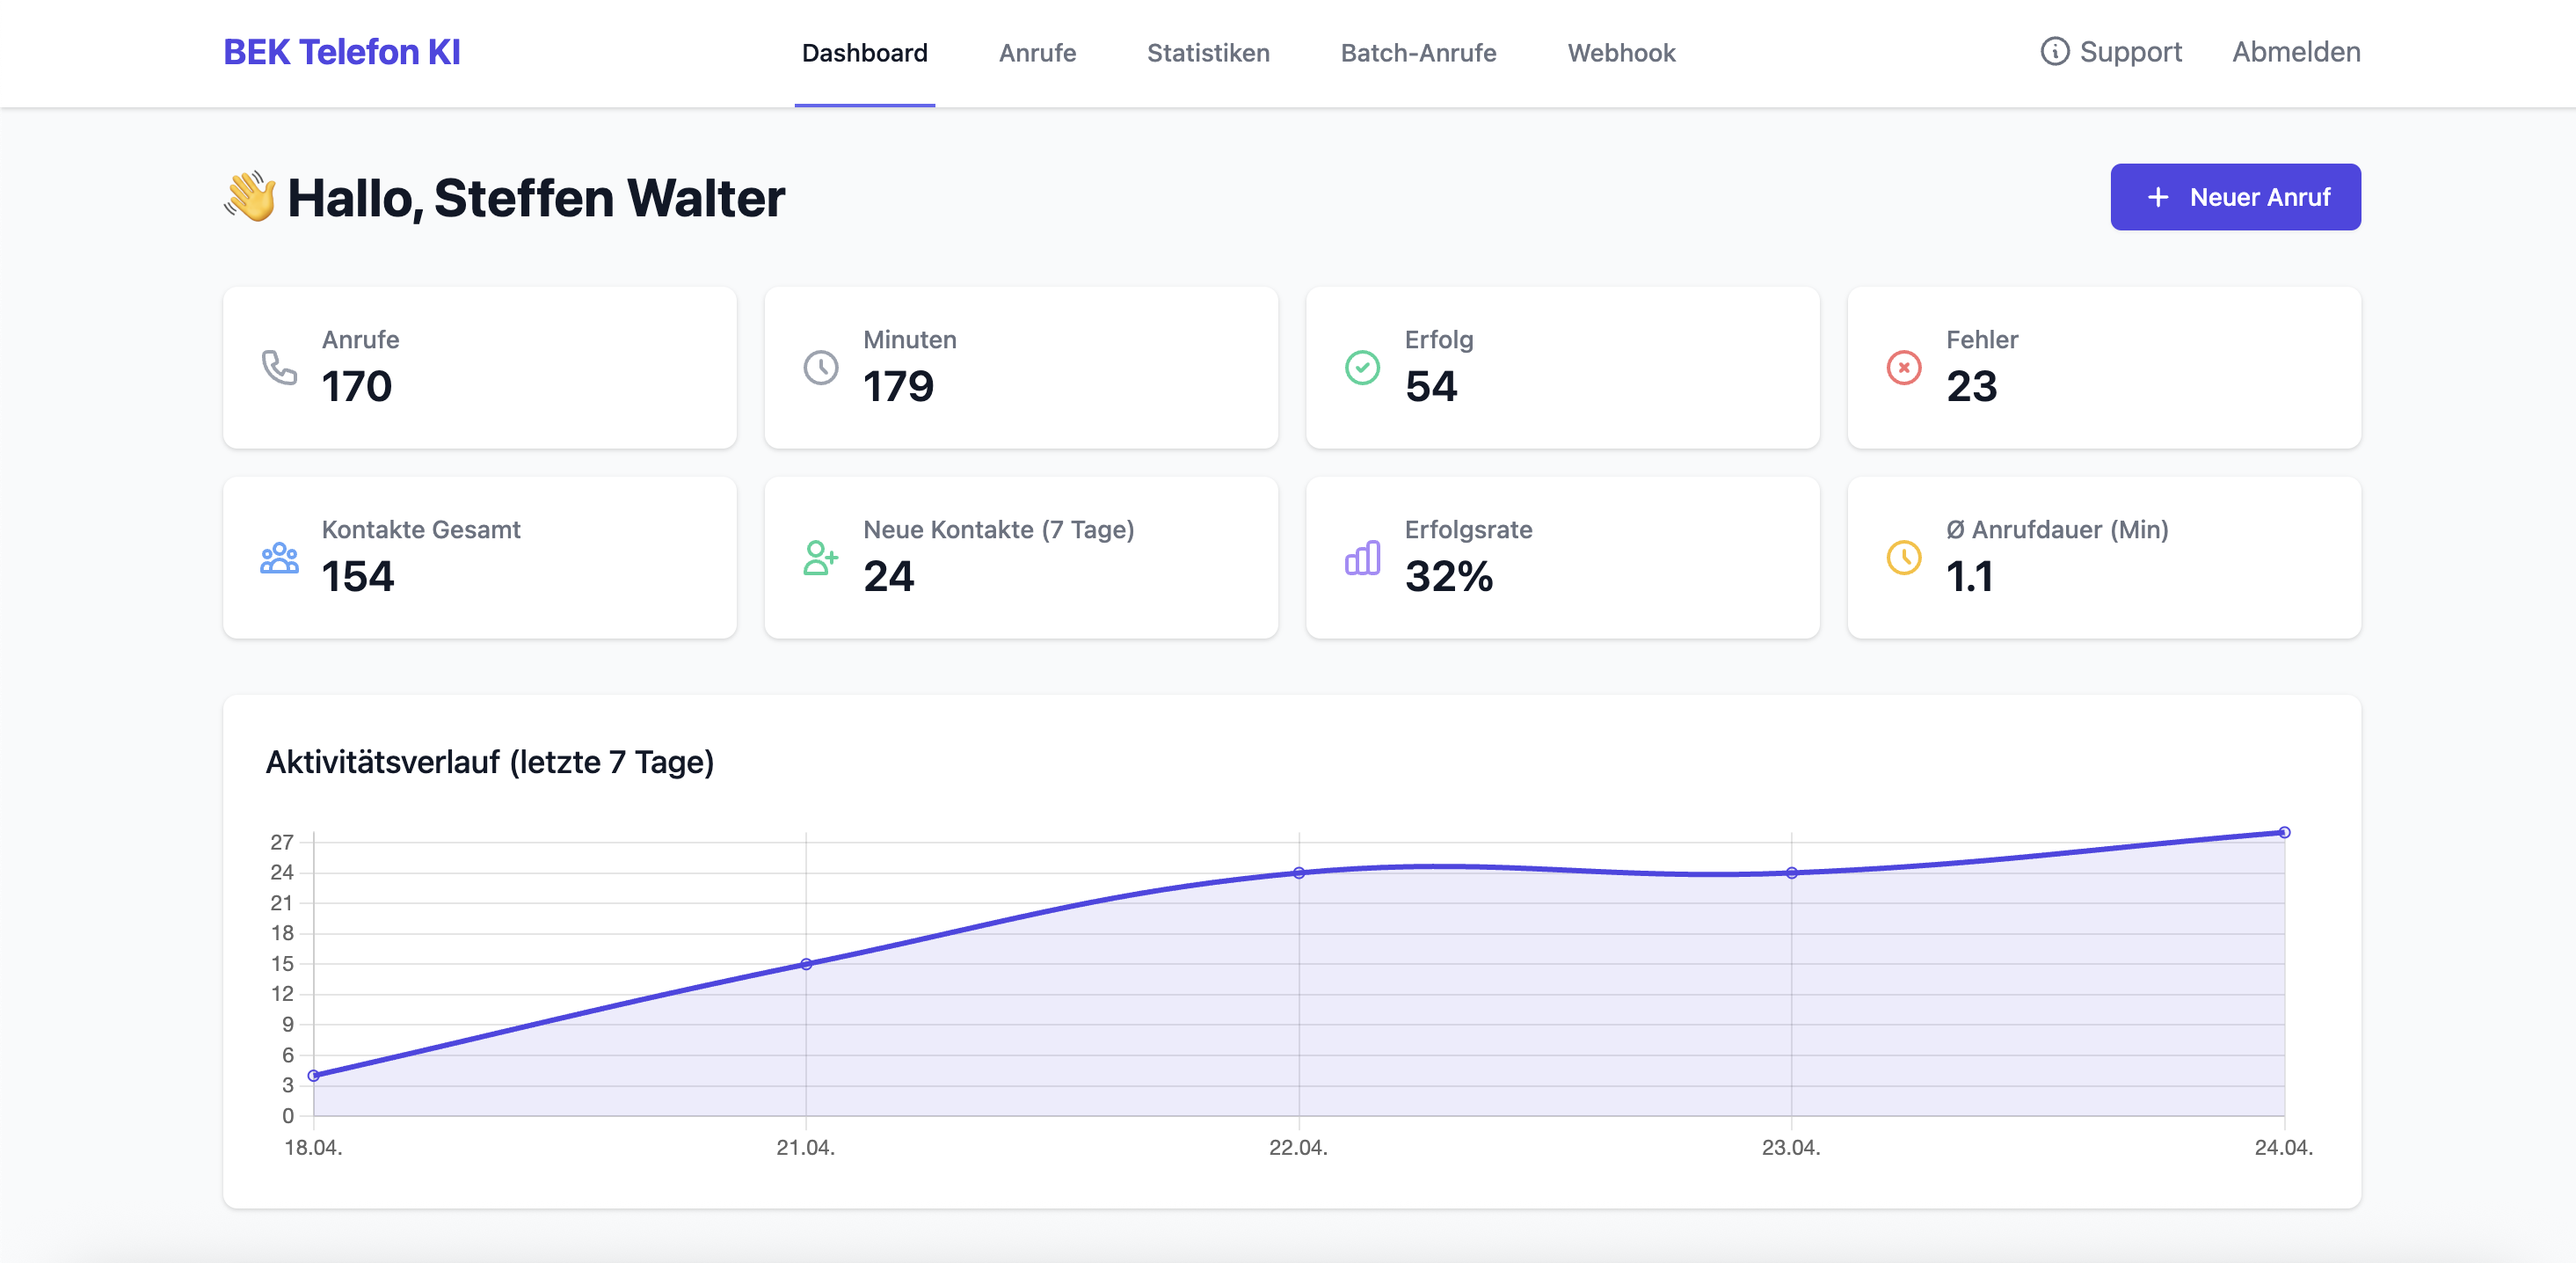Click the BEK Telefon KI logo
The image size is (2576, 1263).
341,52
